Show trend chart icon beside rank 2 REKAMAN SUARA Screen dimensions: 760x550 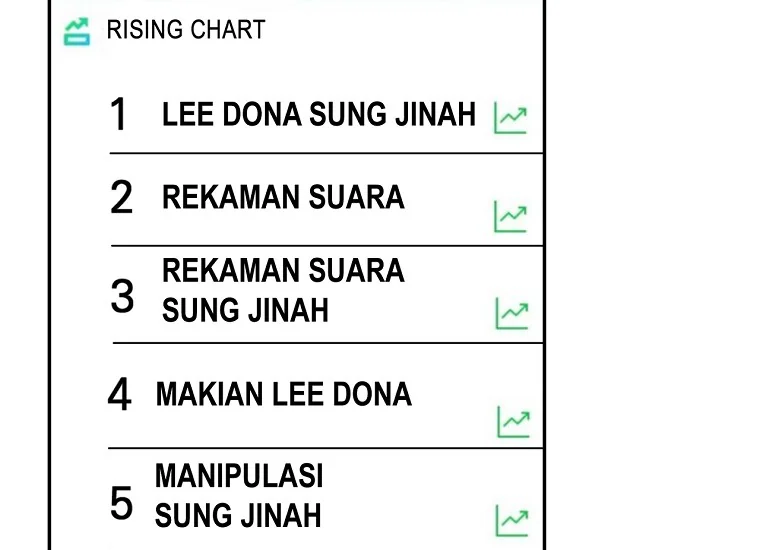click(x=510, y=216)
